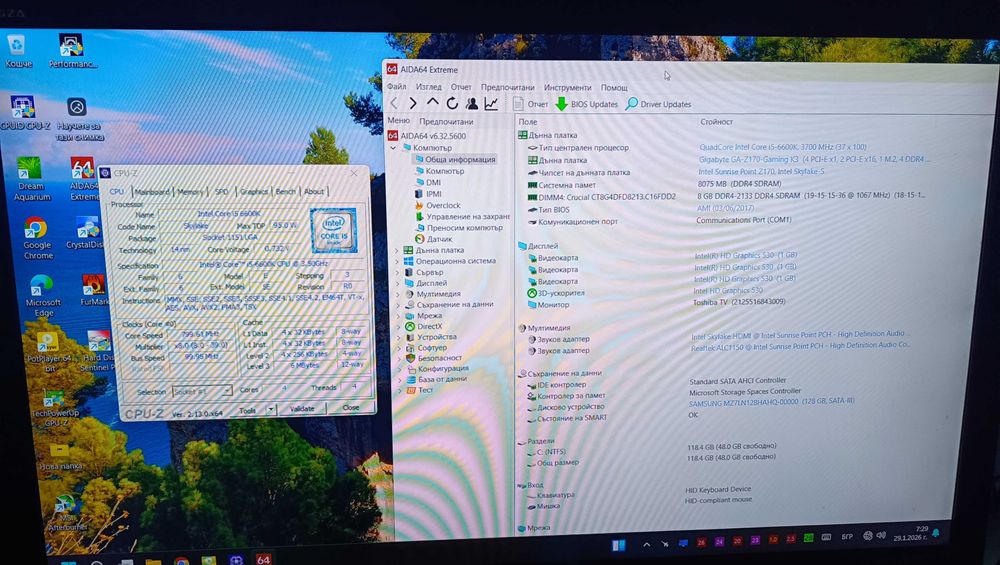Launch Dream Aquarium desktop shortcut
The height and width of the screenshot is (565, 1000).
click(30, 179)
